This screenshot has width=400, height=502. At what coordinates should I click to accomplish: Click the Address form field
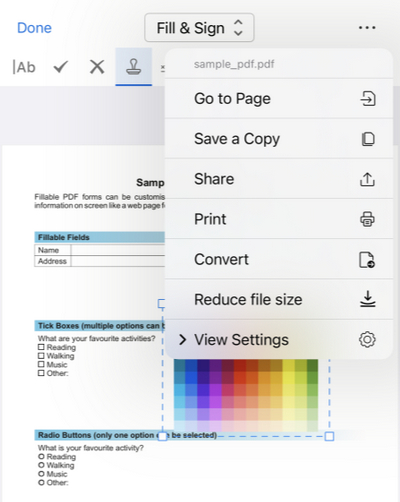point(118,261)
